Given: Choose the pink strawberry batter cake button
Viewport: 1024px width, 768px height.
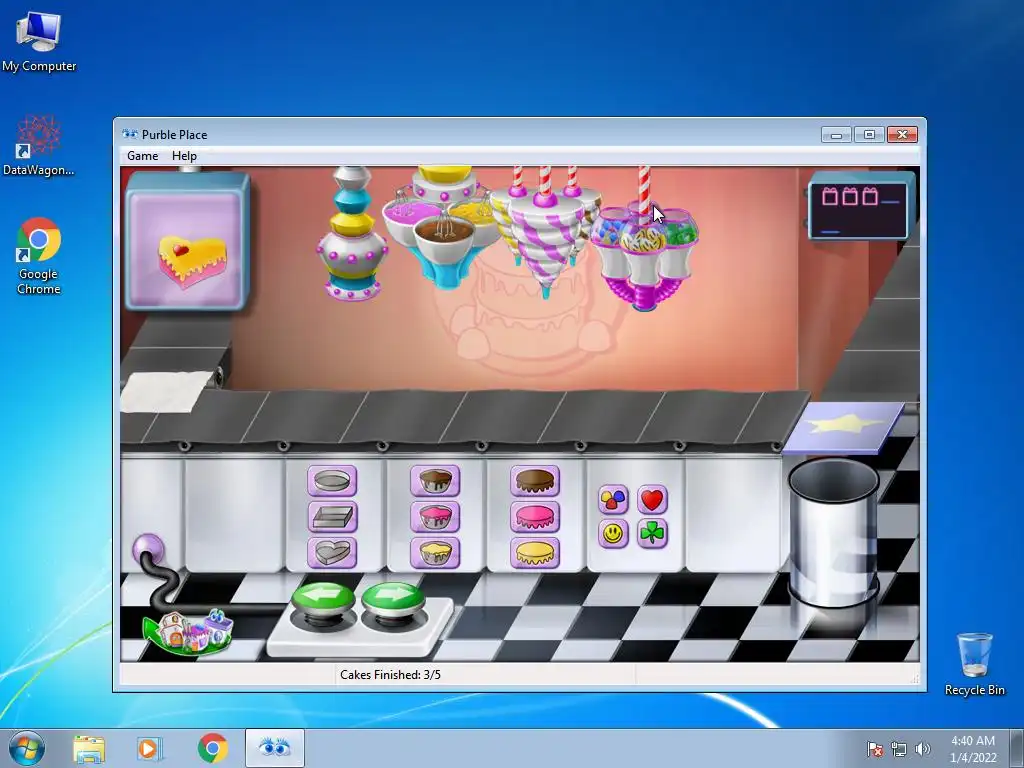Looking at the screenshot, I should pos(435,517).
